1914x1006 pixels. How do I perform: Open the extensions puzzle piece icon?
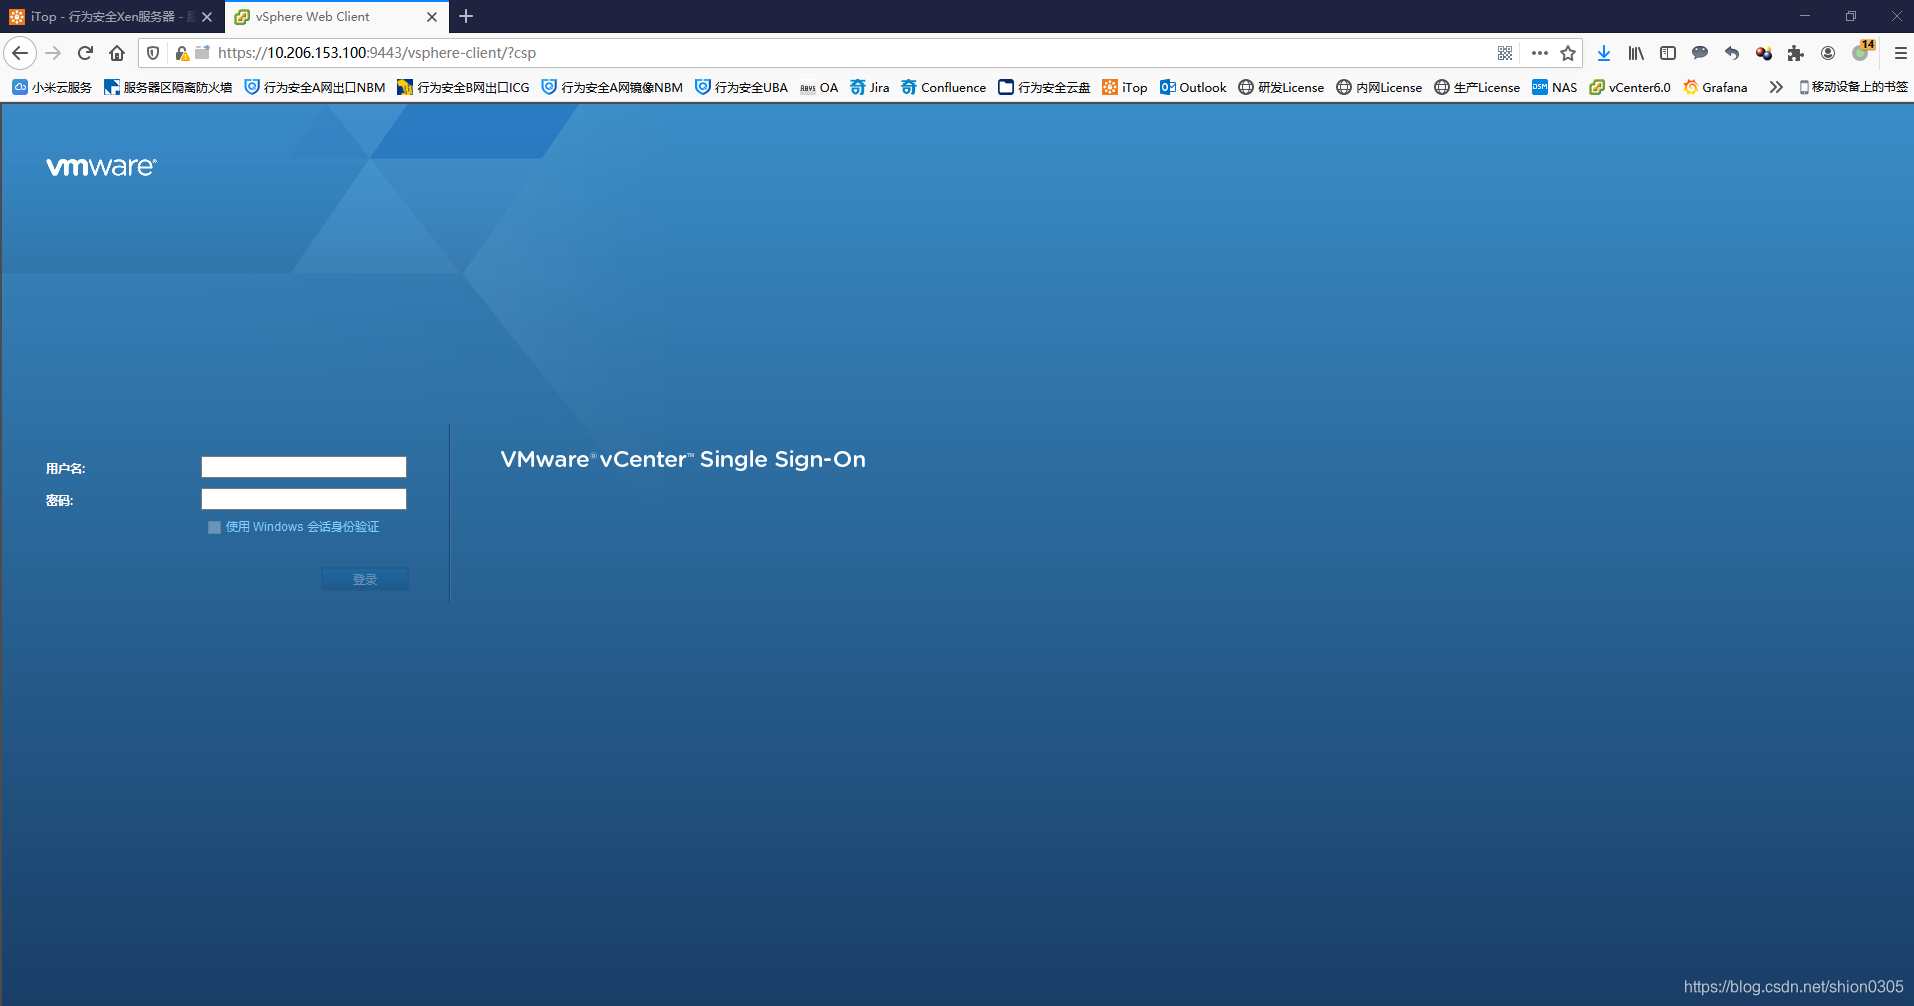(x=1796, y=53)
